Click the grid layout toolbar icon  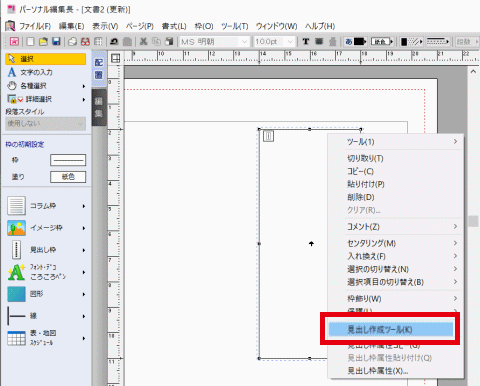[x=98, y=42]
